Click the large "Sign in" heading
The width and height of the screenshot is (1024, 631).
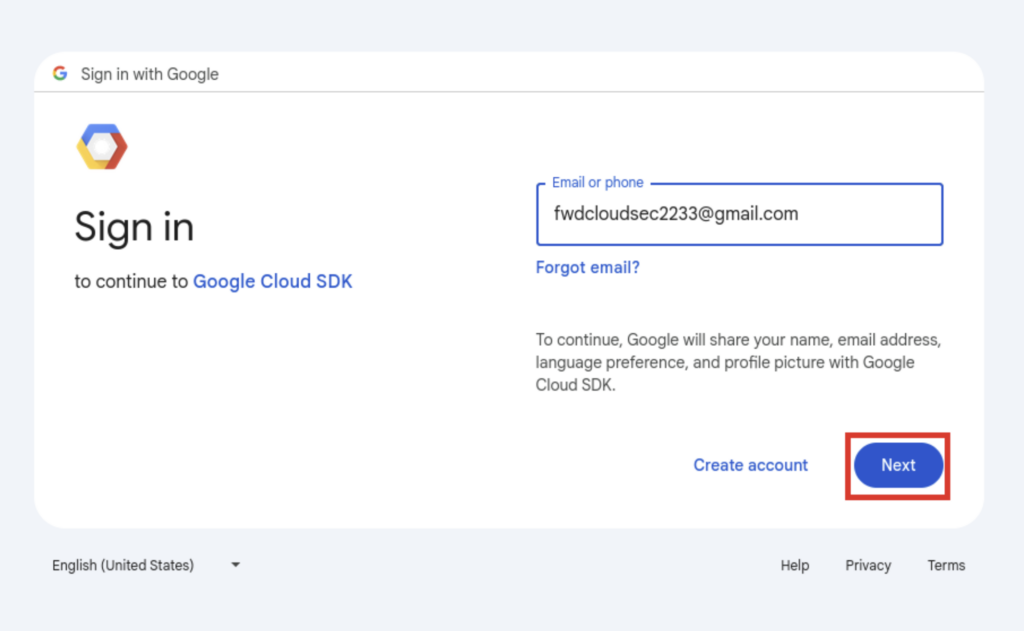134,227
